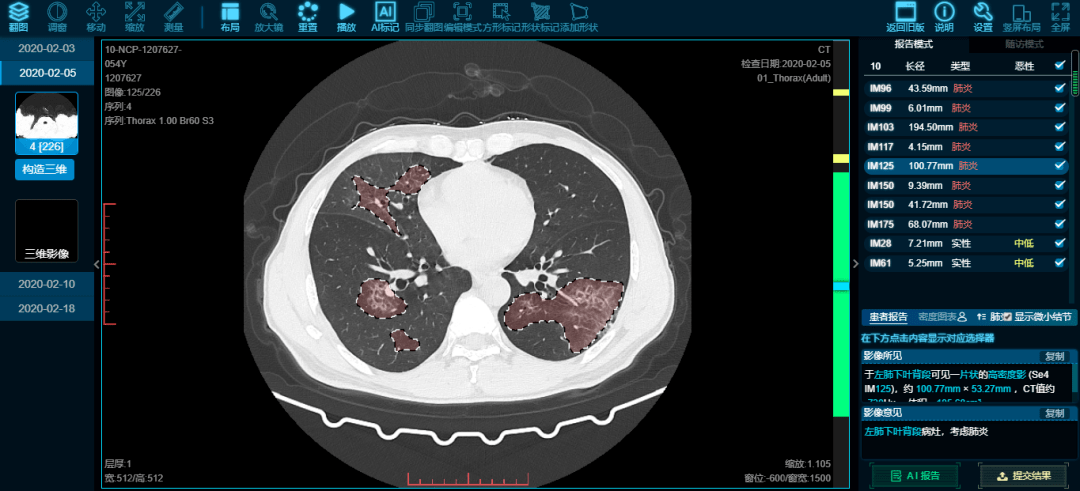Viewport: 1080px width, 491px height.
Task: Click the AI 报告 button
Action: (x=914, y=476)
